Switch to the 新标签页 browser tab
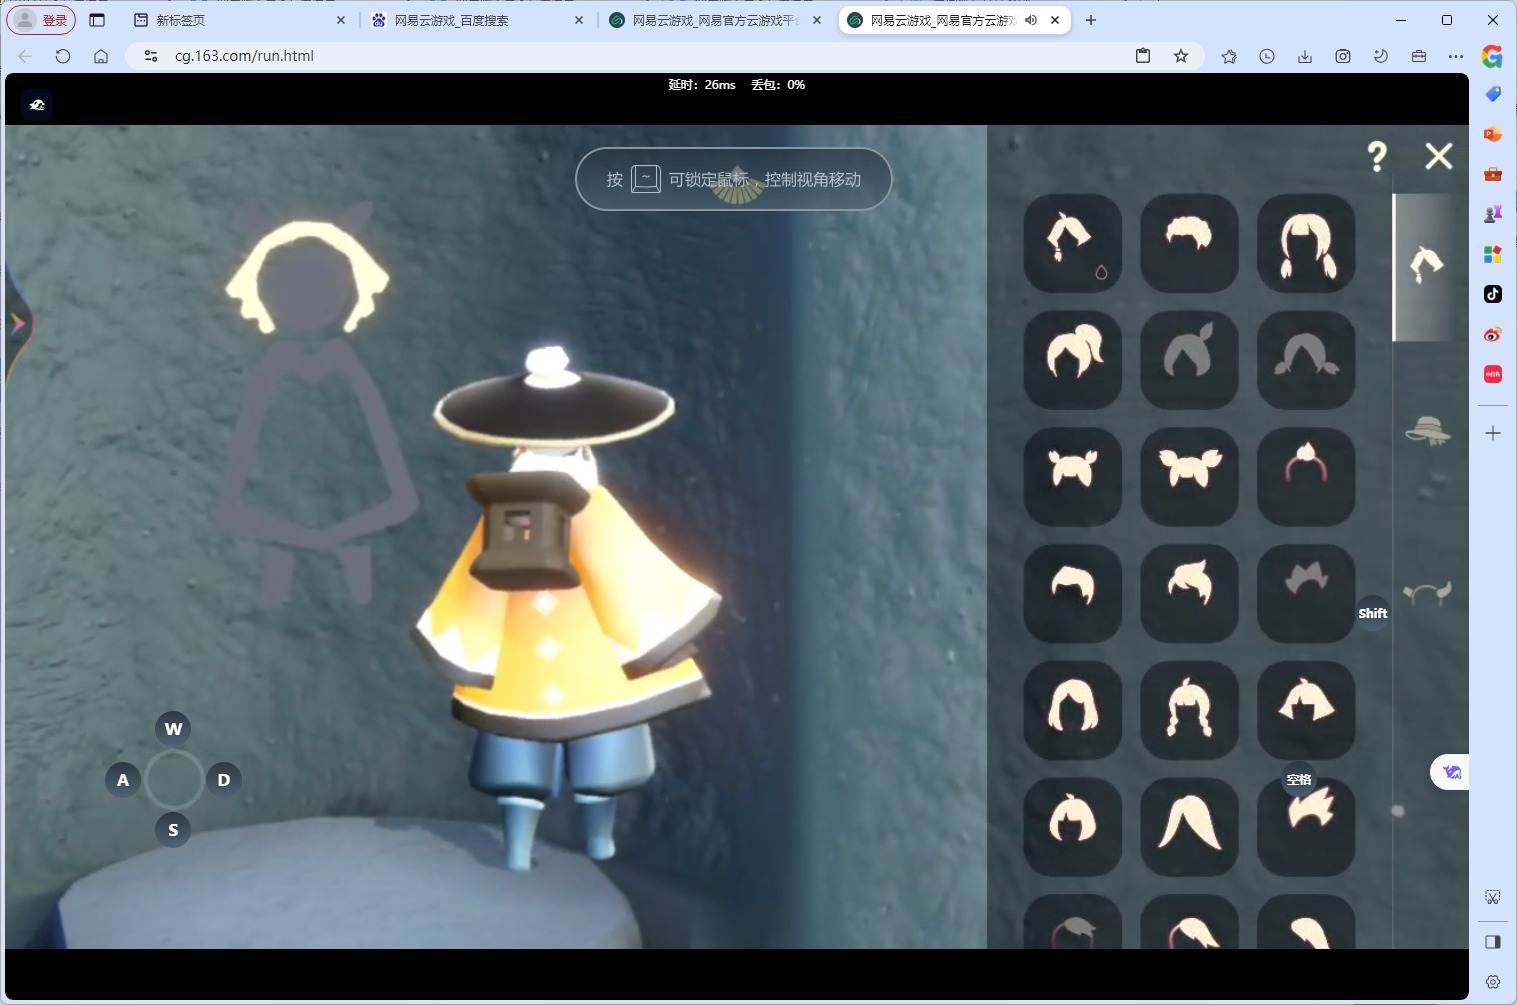 coord(239,20)
